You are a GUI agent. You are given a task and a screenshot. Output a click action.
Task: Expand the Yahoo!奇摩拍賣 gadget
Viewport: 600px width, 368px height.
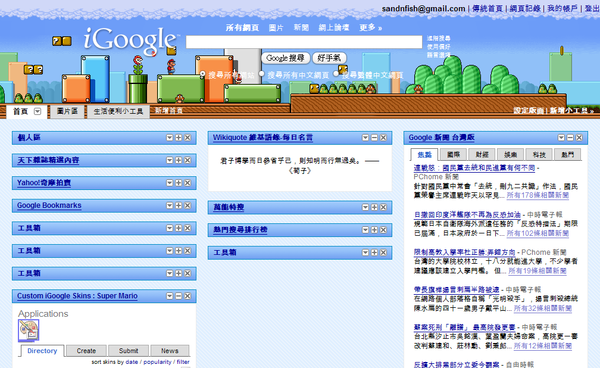(x=179, y=183)
